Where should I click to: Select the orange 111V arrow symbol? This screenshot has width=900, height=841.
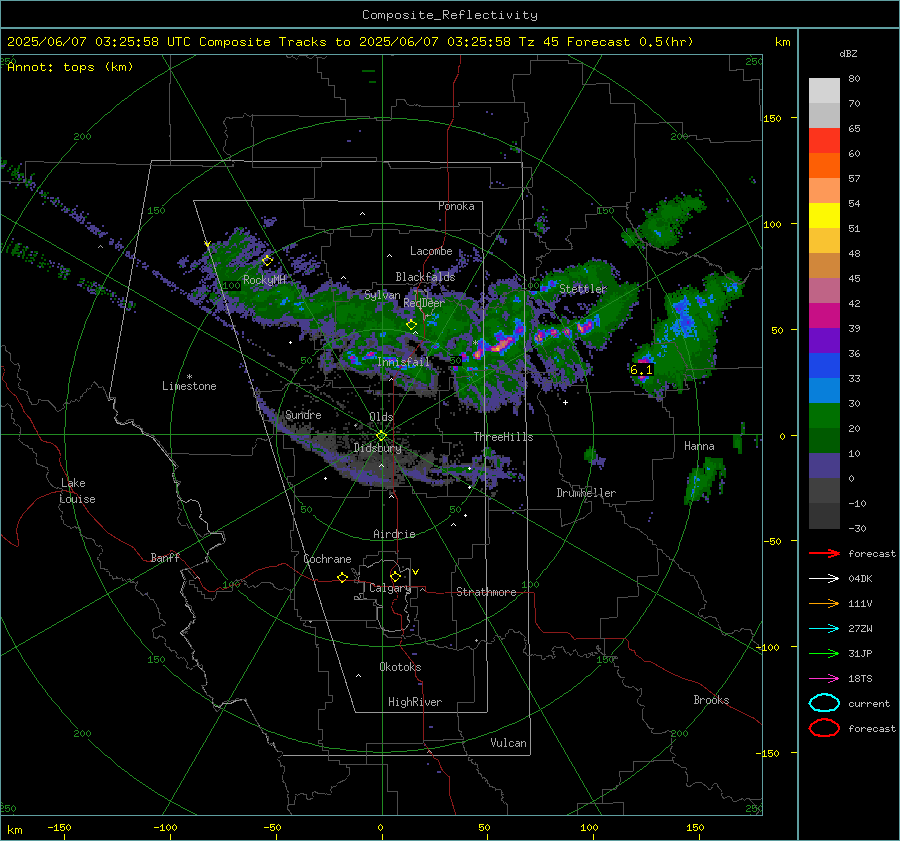[x=824, y=603]
